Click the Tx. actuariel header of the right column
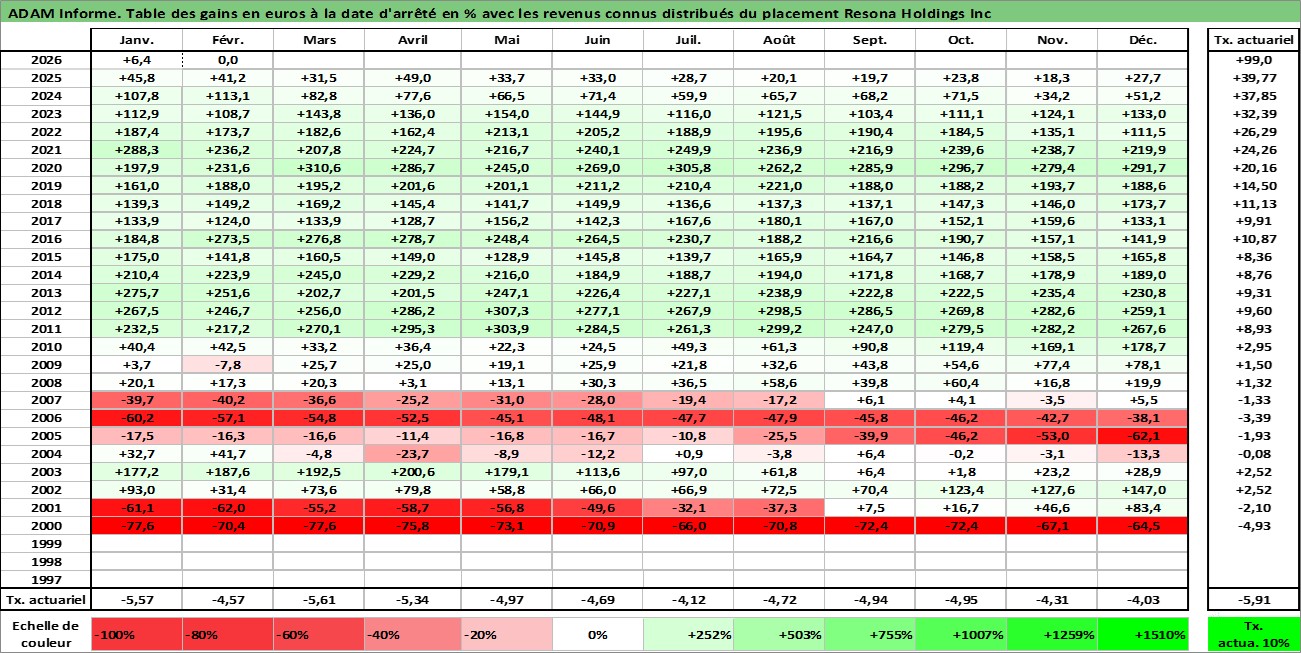This screenshot has height=653, width=1301. (1253, 40)
